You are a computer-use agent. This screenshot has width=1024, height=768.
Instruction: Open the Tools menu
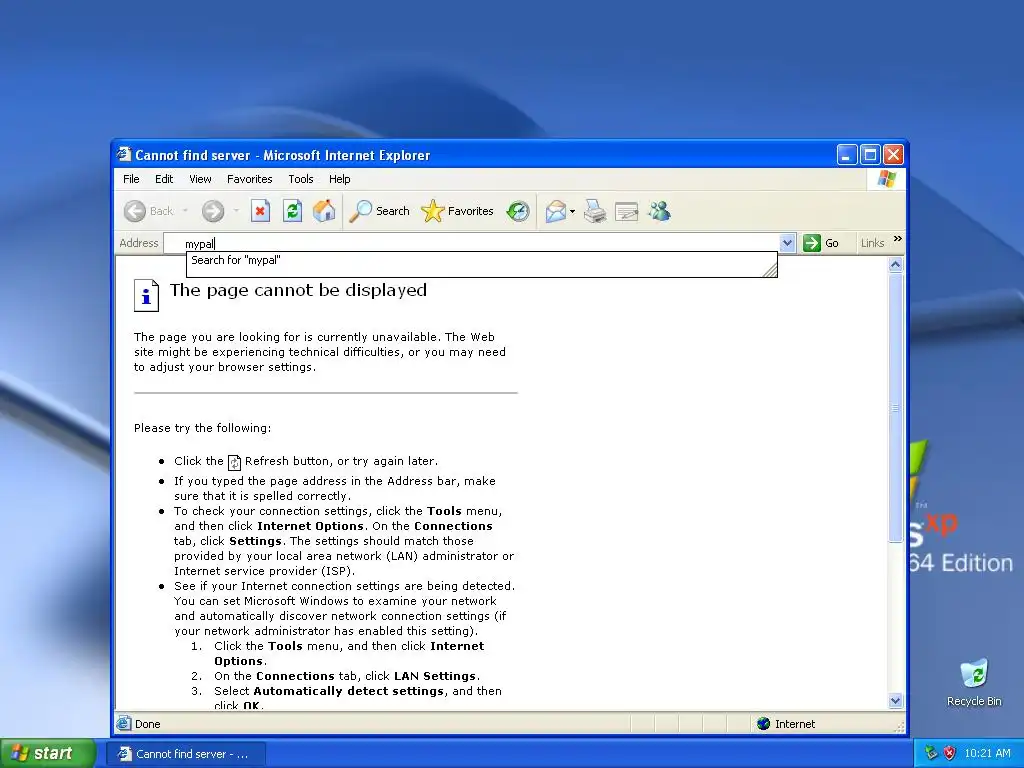(x=300, y=179)
